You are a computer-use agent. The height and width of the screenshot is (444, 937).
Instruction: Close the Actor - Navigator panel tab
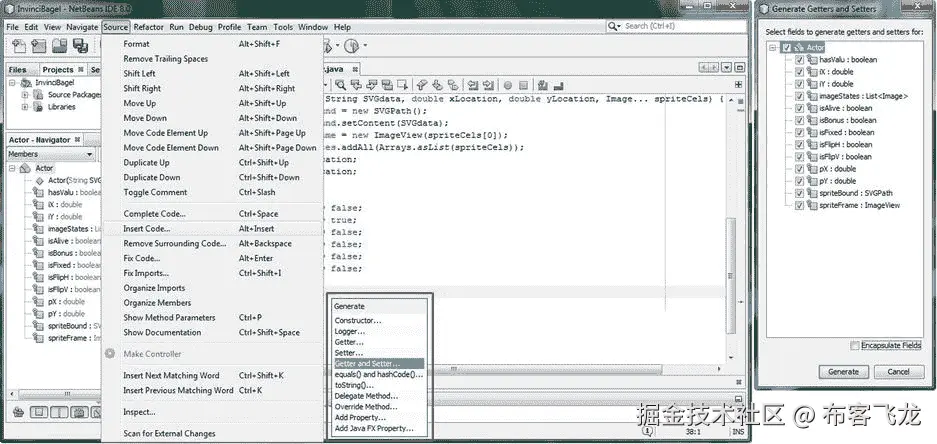tap(77, 140)
